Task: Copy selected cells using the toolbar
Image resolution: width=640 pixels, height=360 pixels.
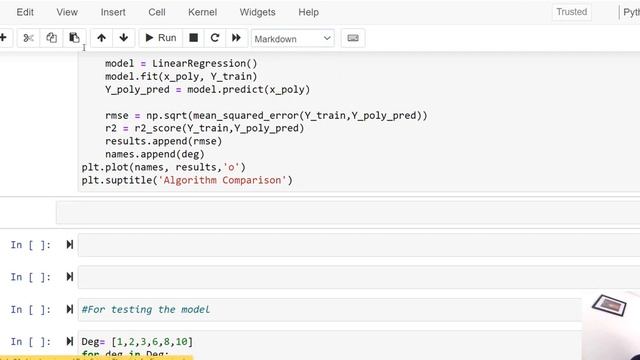Action: point(51,38)
